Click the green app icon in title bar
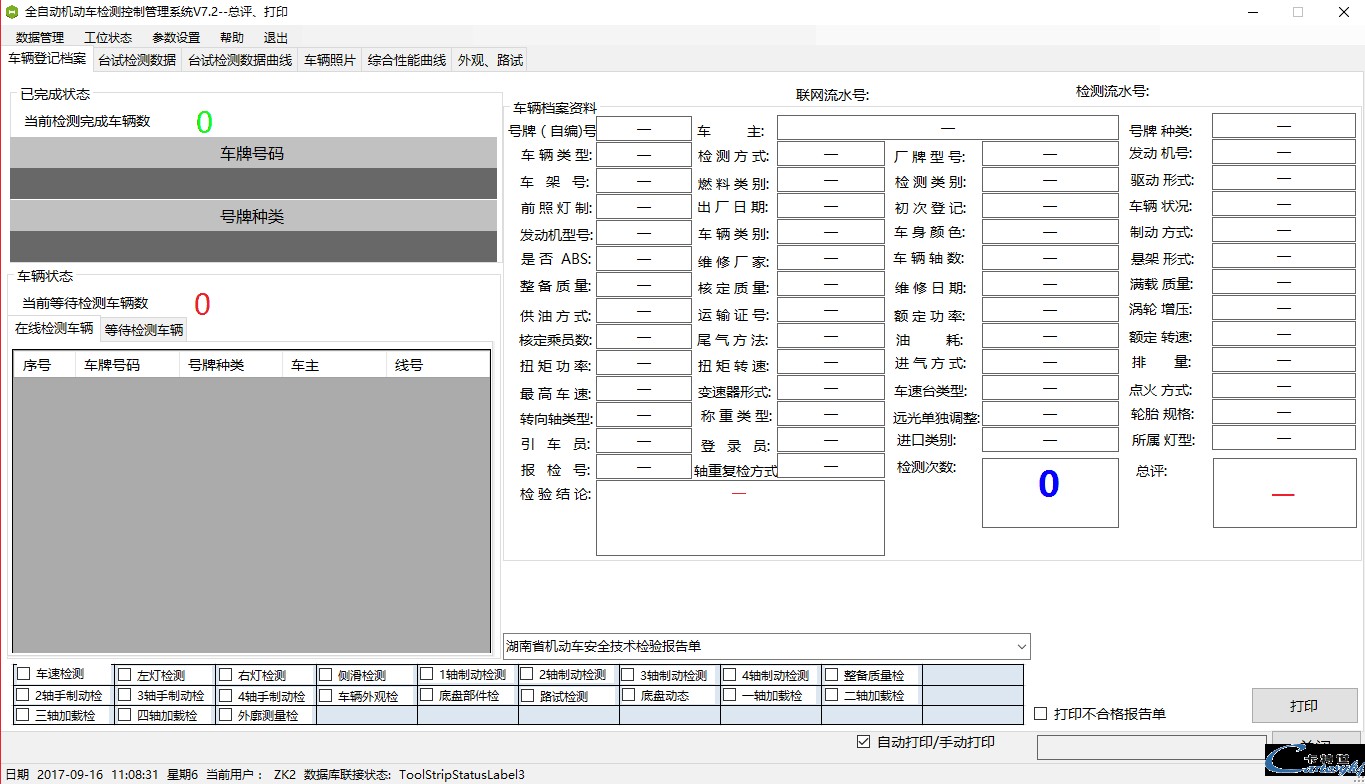Viewport: 1365px width, 784px height. coord(12,12)
